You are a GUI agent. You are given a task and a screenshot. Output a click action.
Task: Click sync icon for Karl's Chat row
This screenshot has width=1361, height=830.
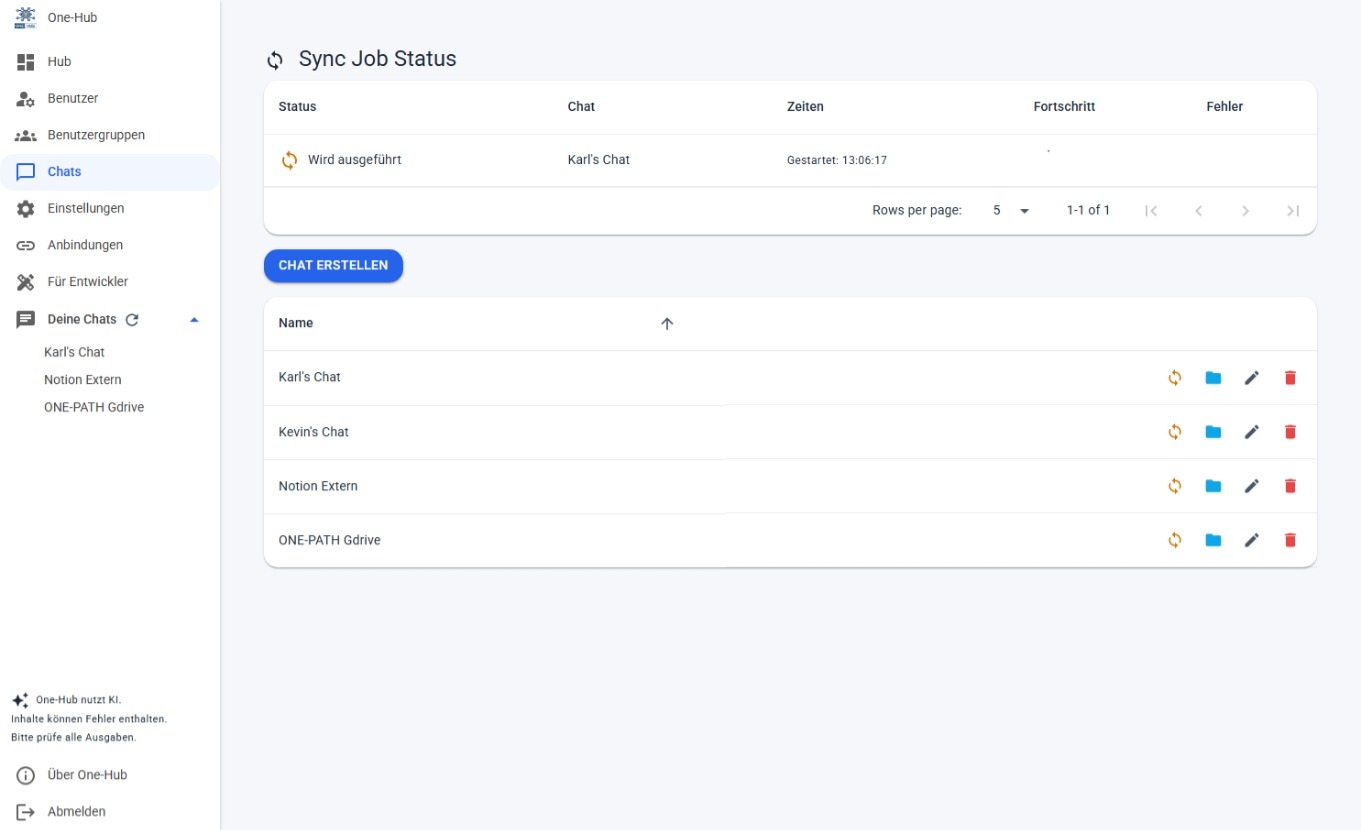[1175, 378]
